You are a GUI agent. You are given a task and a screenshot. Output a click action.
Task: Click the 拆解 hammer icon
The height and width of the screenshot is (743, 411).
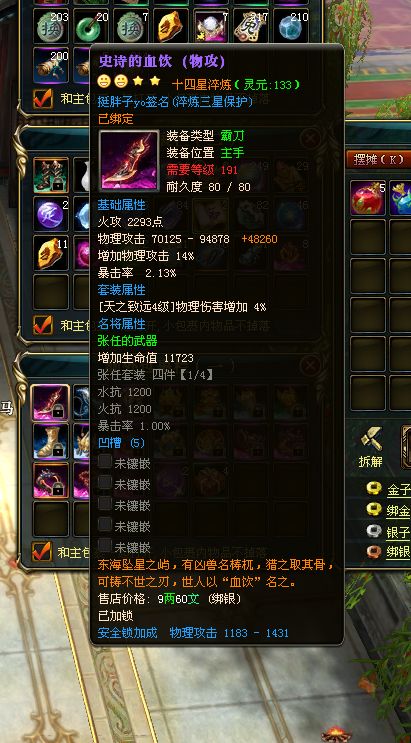(371, 439)
